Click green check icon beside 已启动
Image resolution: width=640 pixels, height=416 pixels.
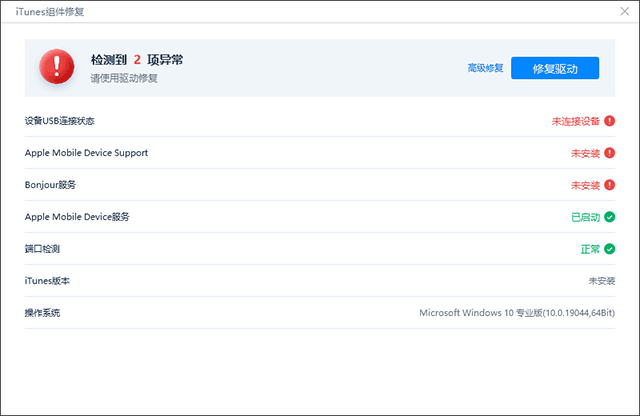[609, 217]
